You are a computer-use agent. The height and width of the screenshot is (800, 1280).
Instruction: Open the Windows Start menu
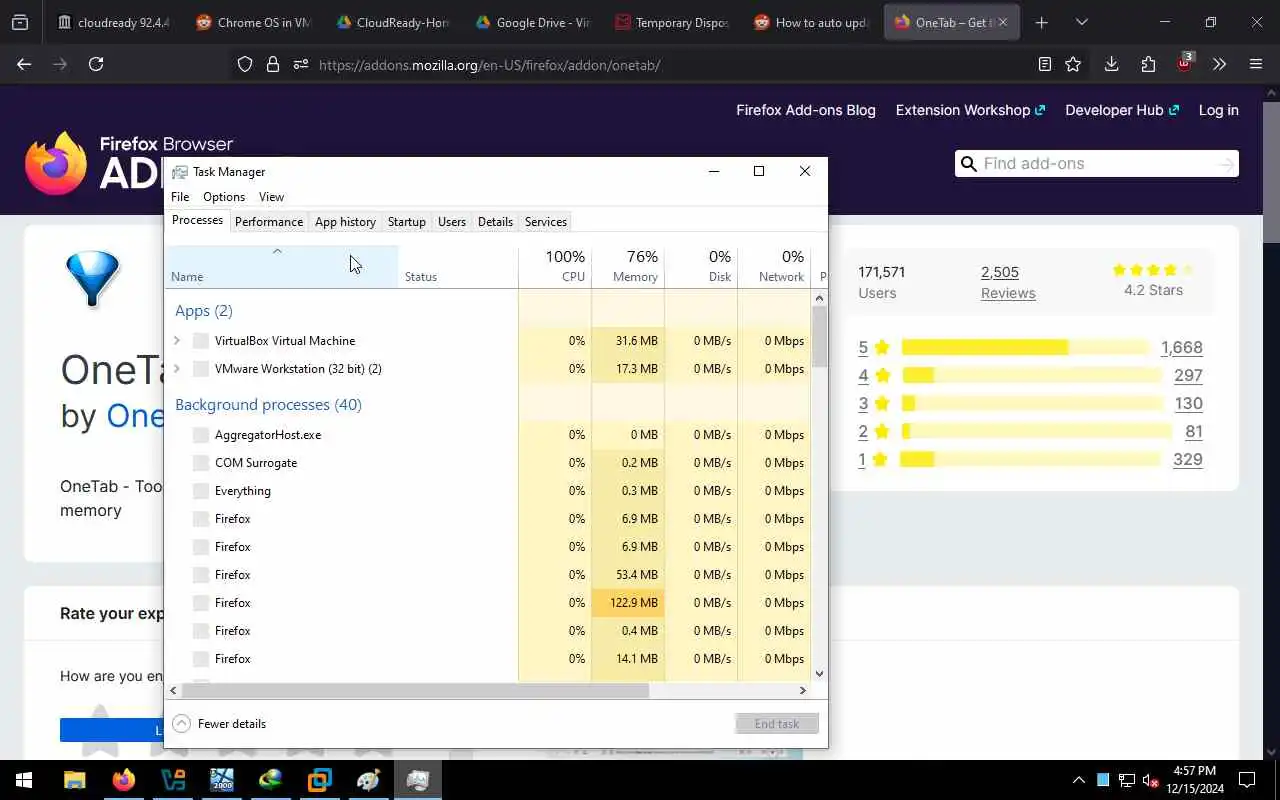tap(24, 780)
